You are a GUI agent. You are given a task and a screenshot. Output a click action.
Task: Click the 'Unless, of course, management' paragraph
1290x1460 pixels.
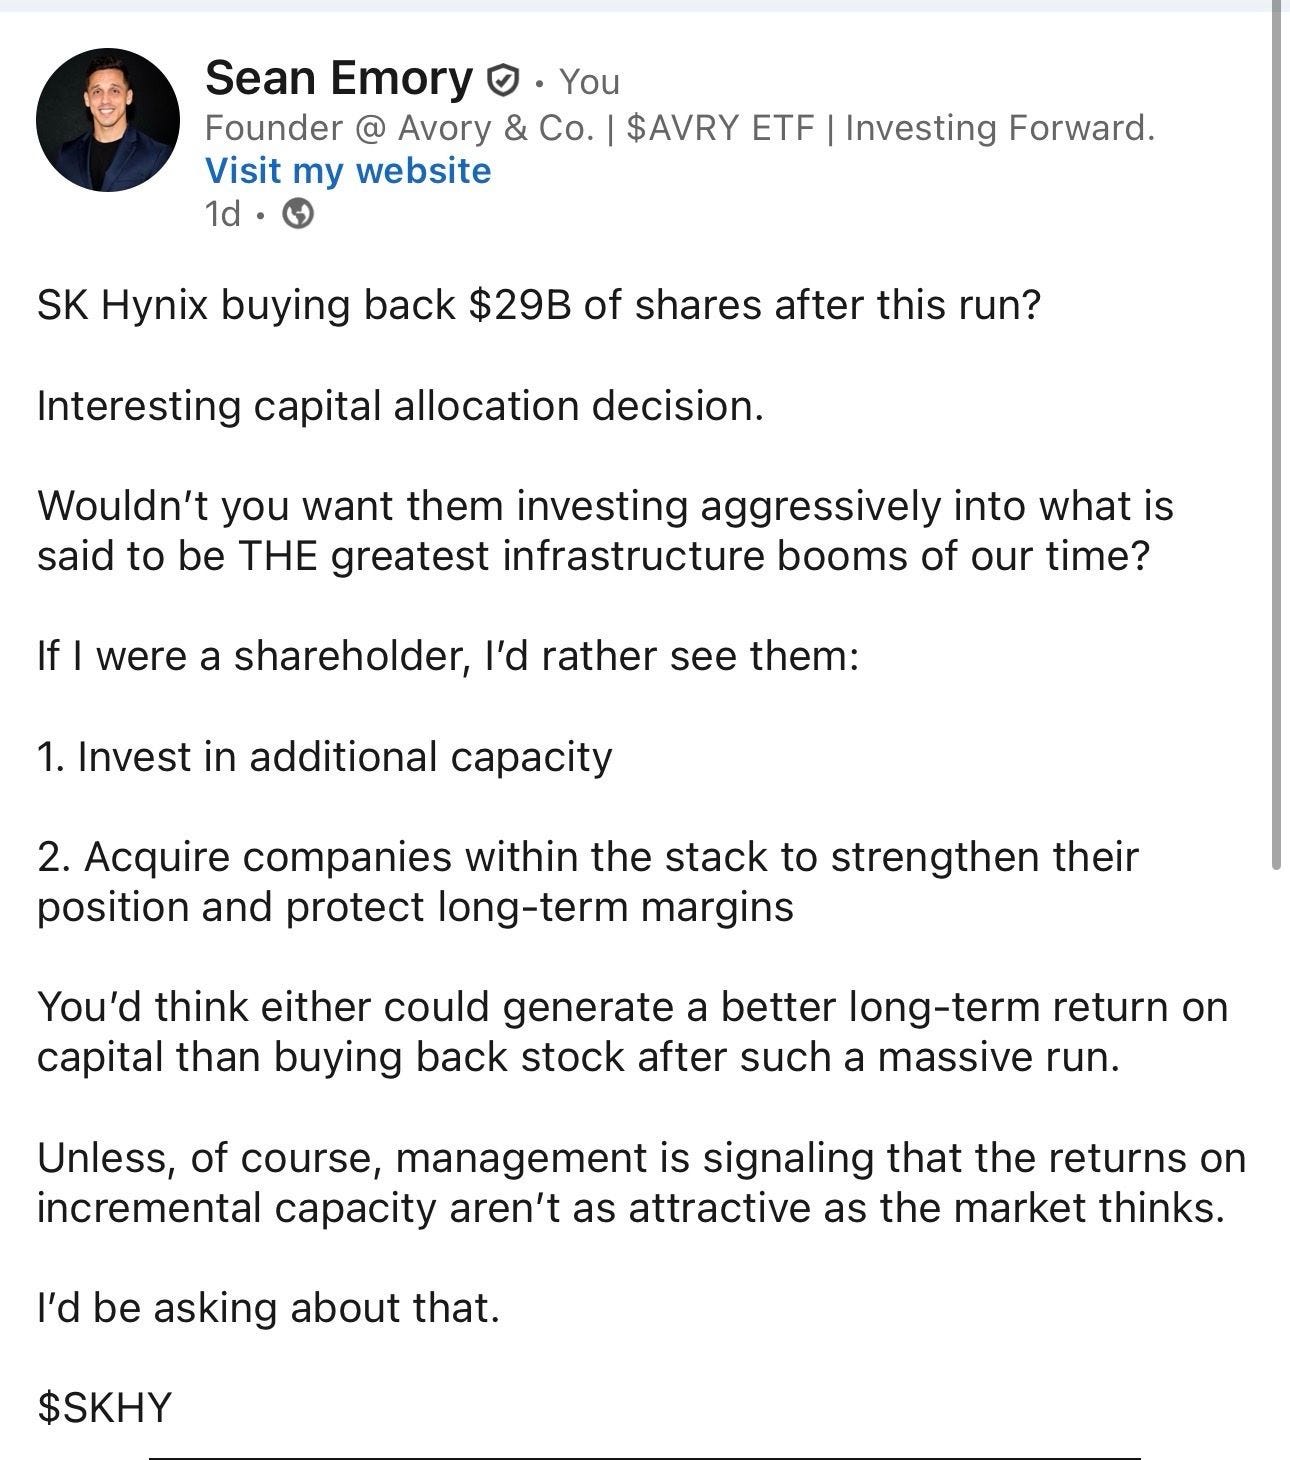(641, 1183)
